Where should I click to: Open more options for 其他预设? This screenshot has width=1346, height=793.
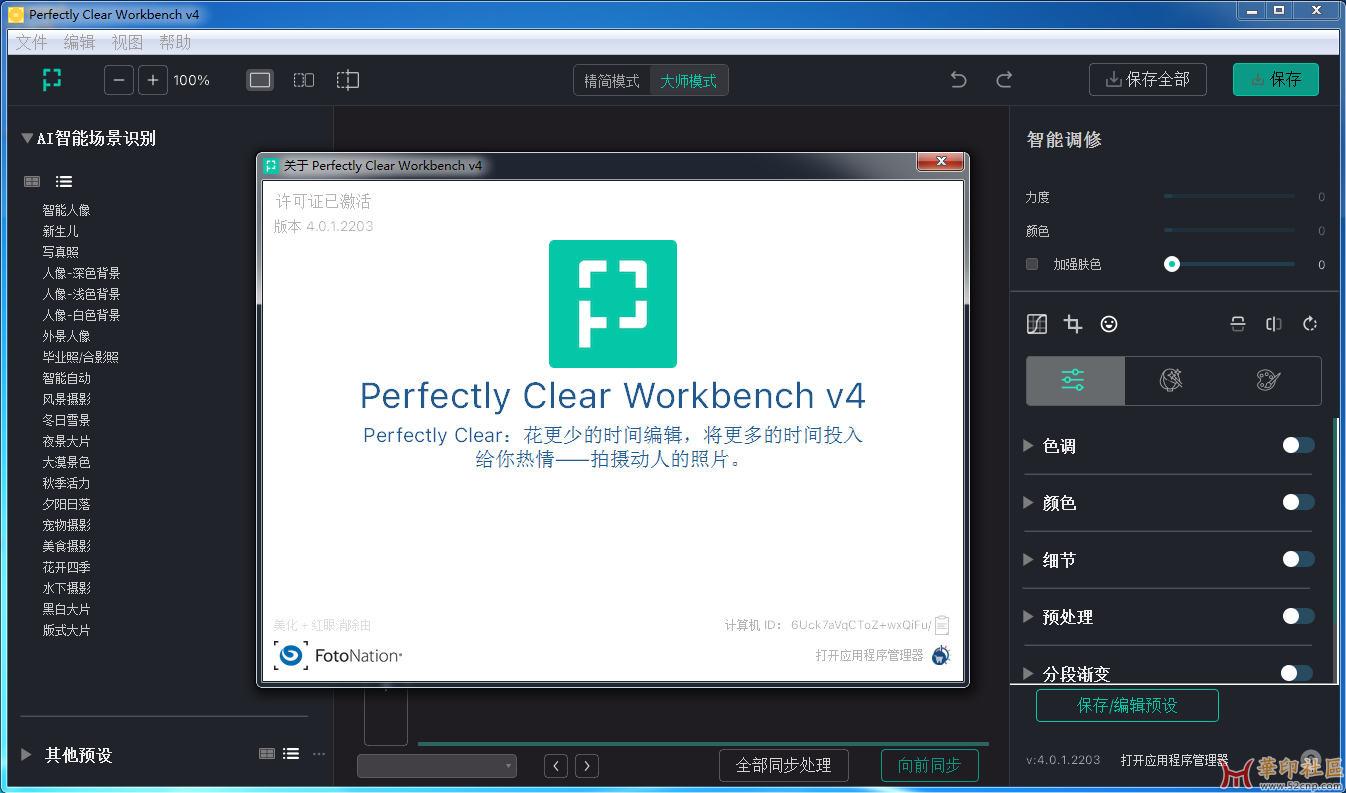[x=319, y=754]
